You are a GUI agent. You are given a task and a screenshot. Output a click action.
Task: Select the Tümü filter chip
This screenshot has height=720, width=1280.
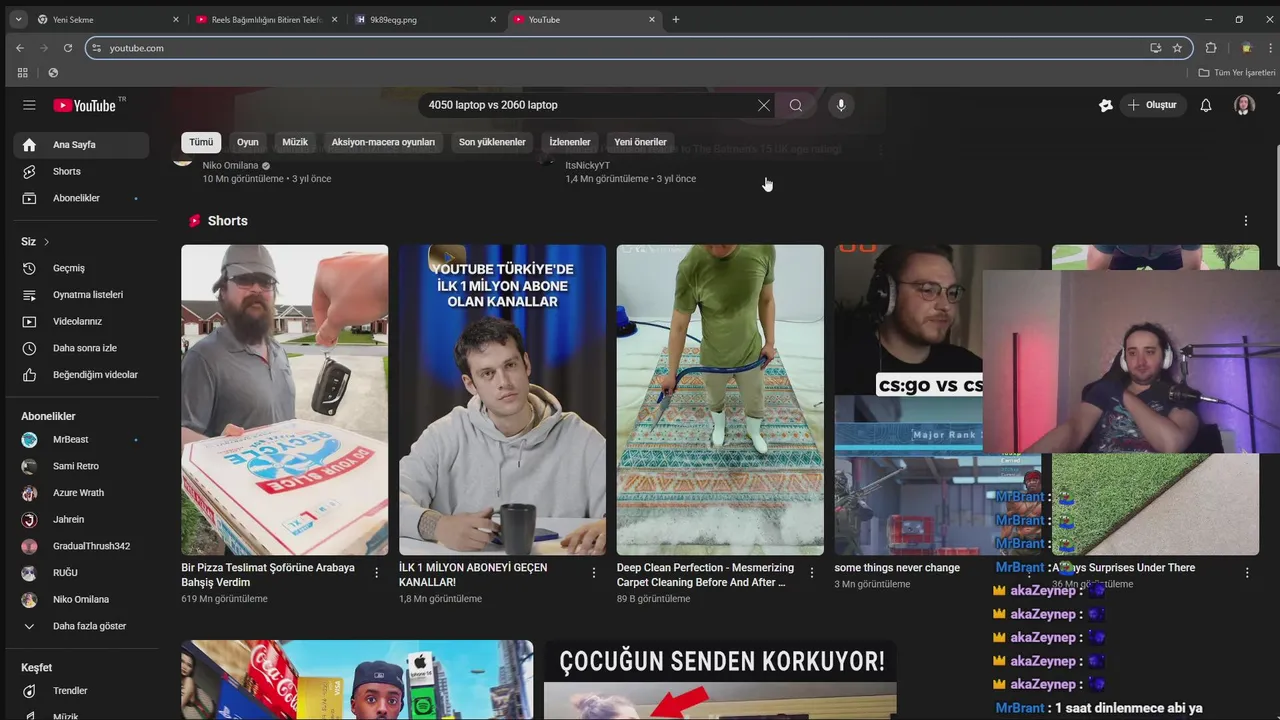pos(201,142)
